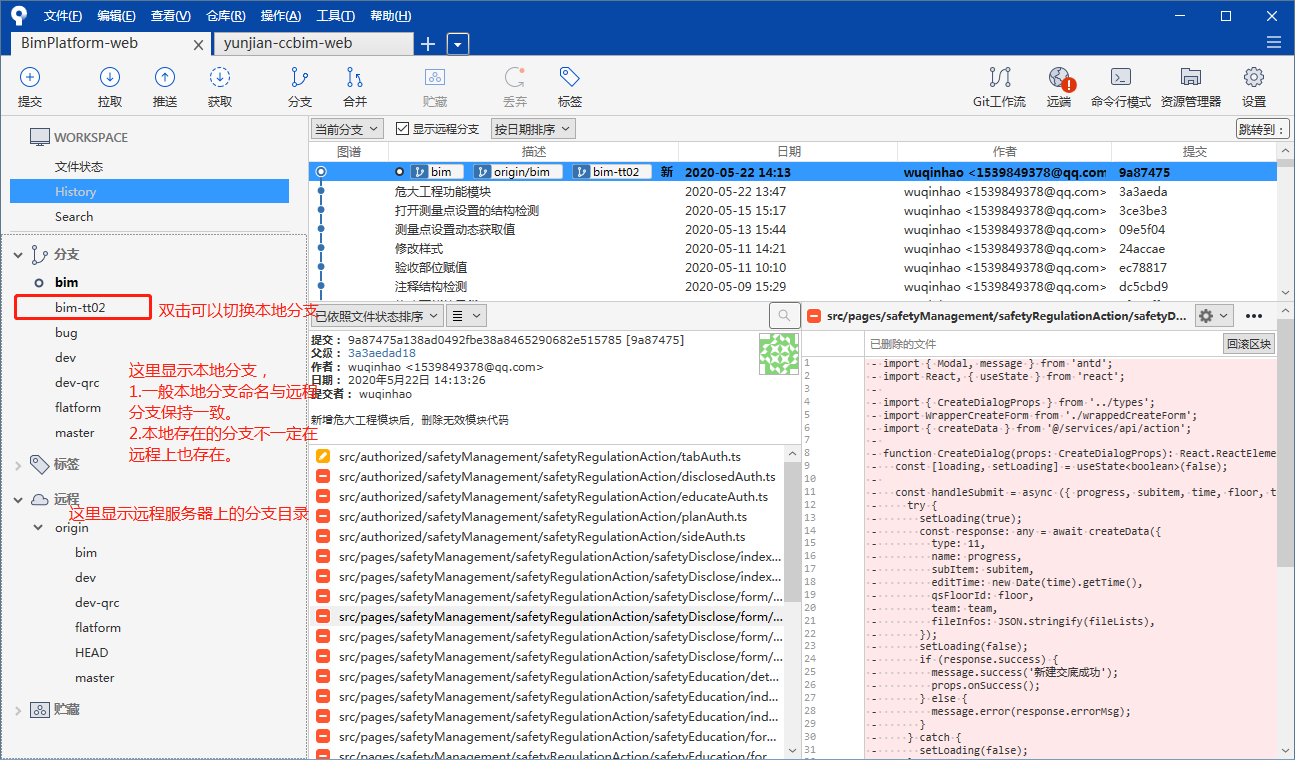This screenshot has width=1295, height=760.
Task: Toggle the 显示远程分支 checkbox
Action: (x=403, y=129)
